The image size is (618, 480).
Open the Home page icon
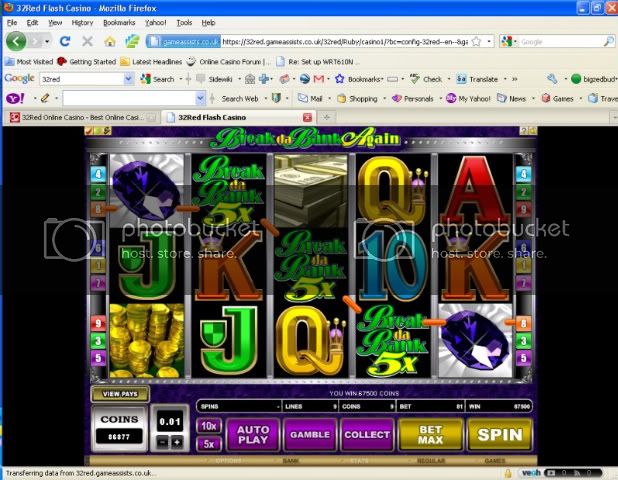[x=110, y=41]
